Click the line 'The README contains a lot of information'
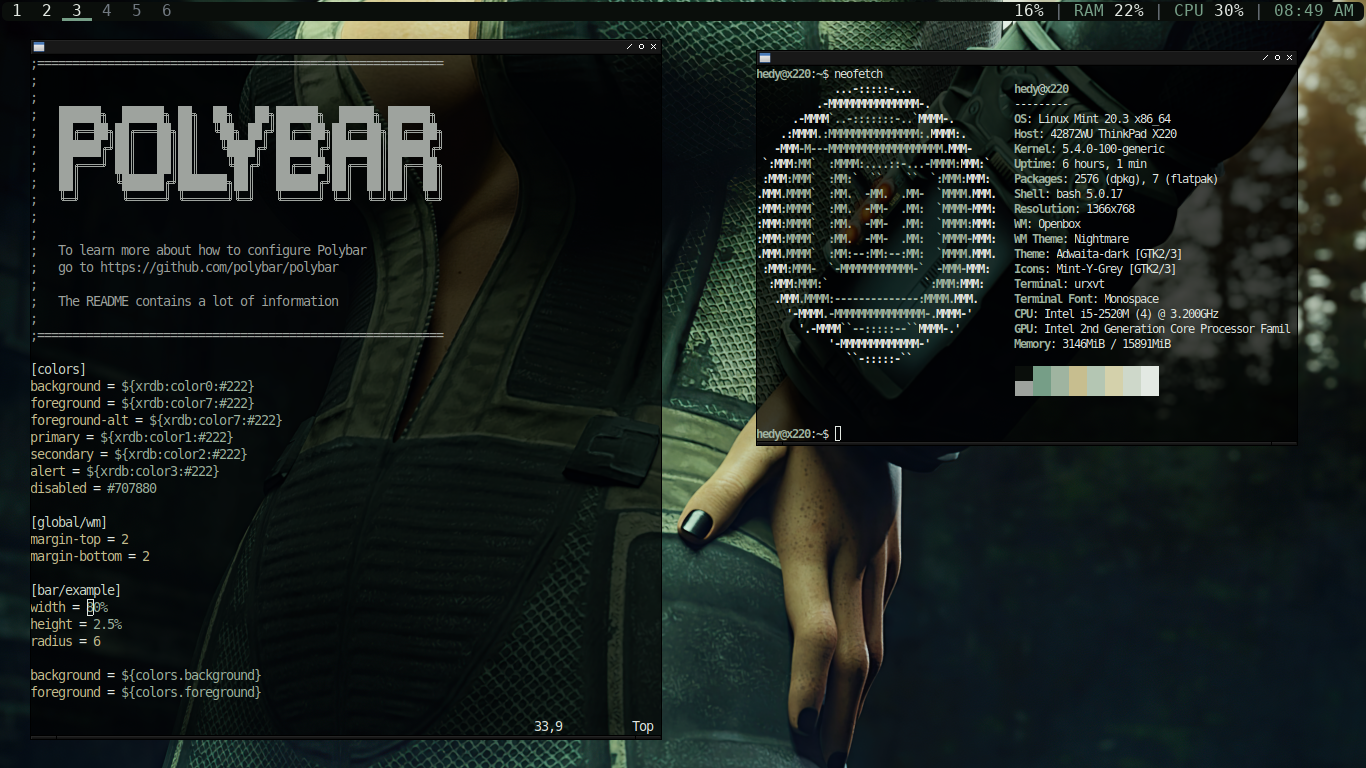Viewport: 1366px width, 768px height. pyautogui.click(x=198, y=301)
